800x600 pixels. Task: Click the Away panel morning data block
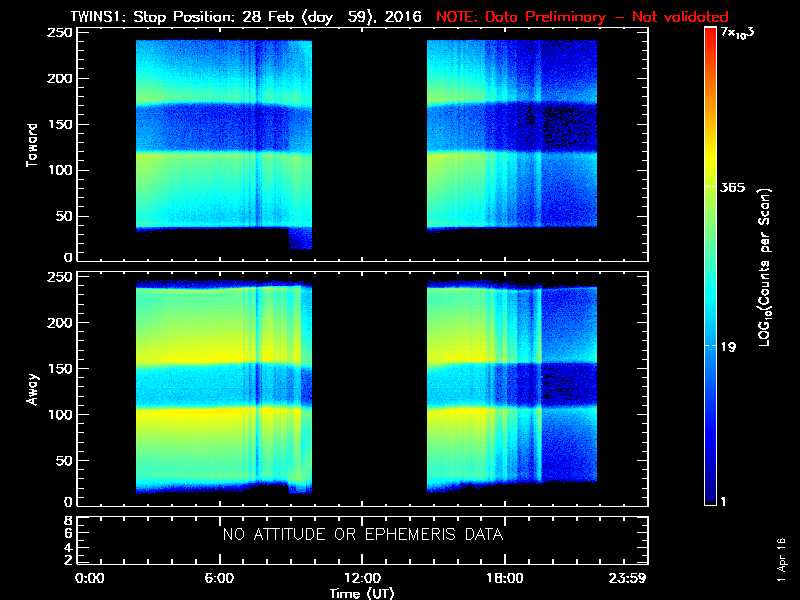(224, 387)
